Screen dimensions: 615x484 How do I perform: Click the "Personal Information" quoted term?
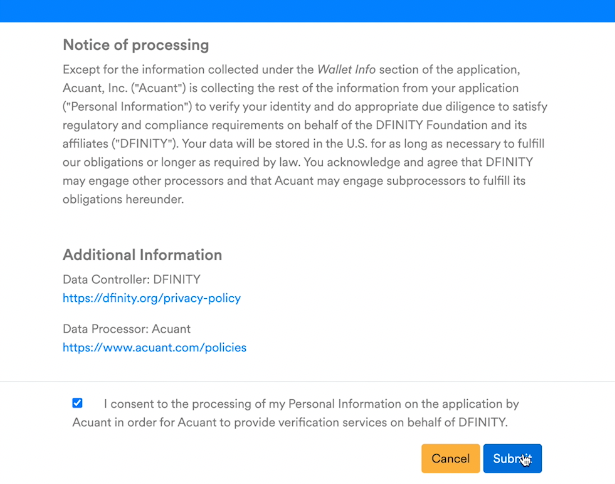(127, 107)
